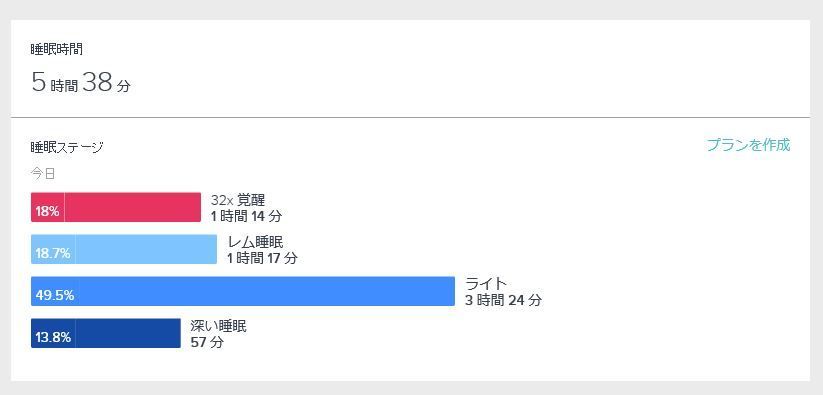Select the light blue レム睡眠 bar
823x395 pixels.
[124, 249]
